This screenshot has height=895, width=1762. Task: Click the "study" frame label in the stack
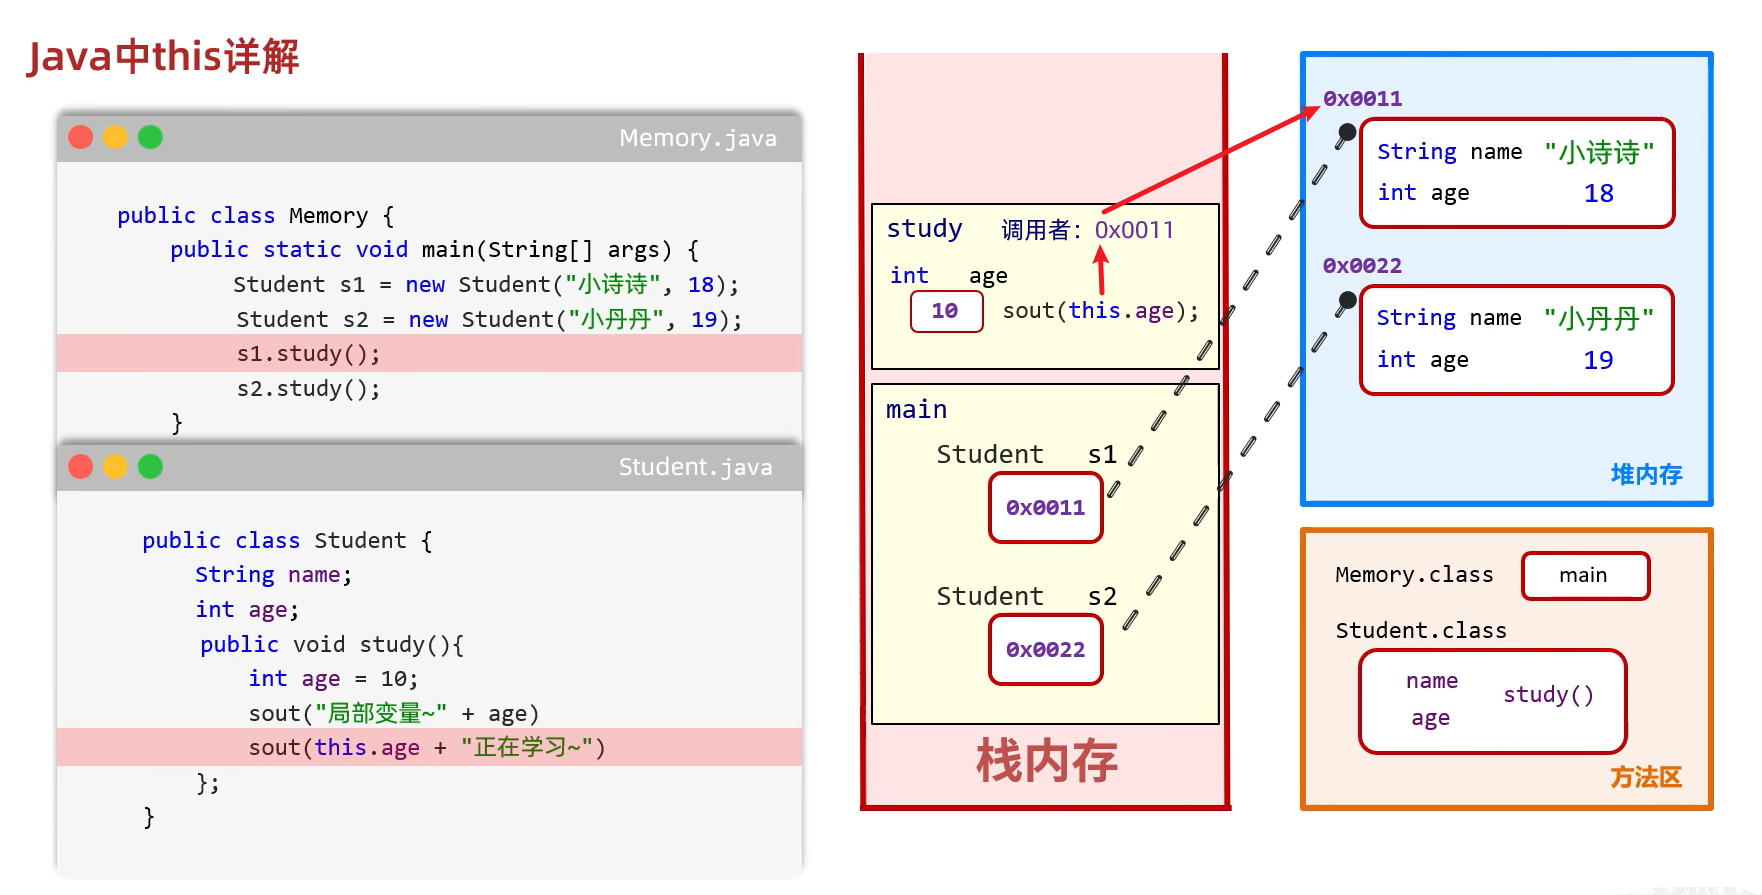pyautogui.click(x=924, y=229)
